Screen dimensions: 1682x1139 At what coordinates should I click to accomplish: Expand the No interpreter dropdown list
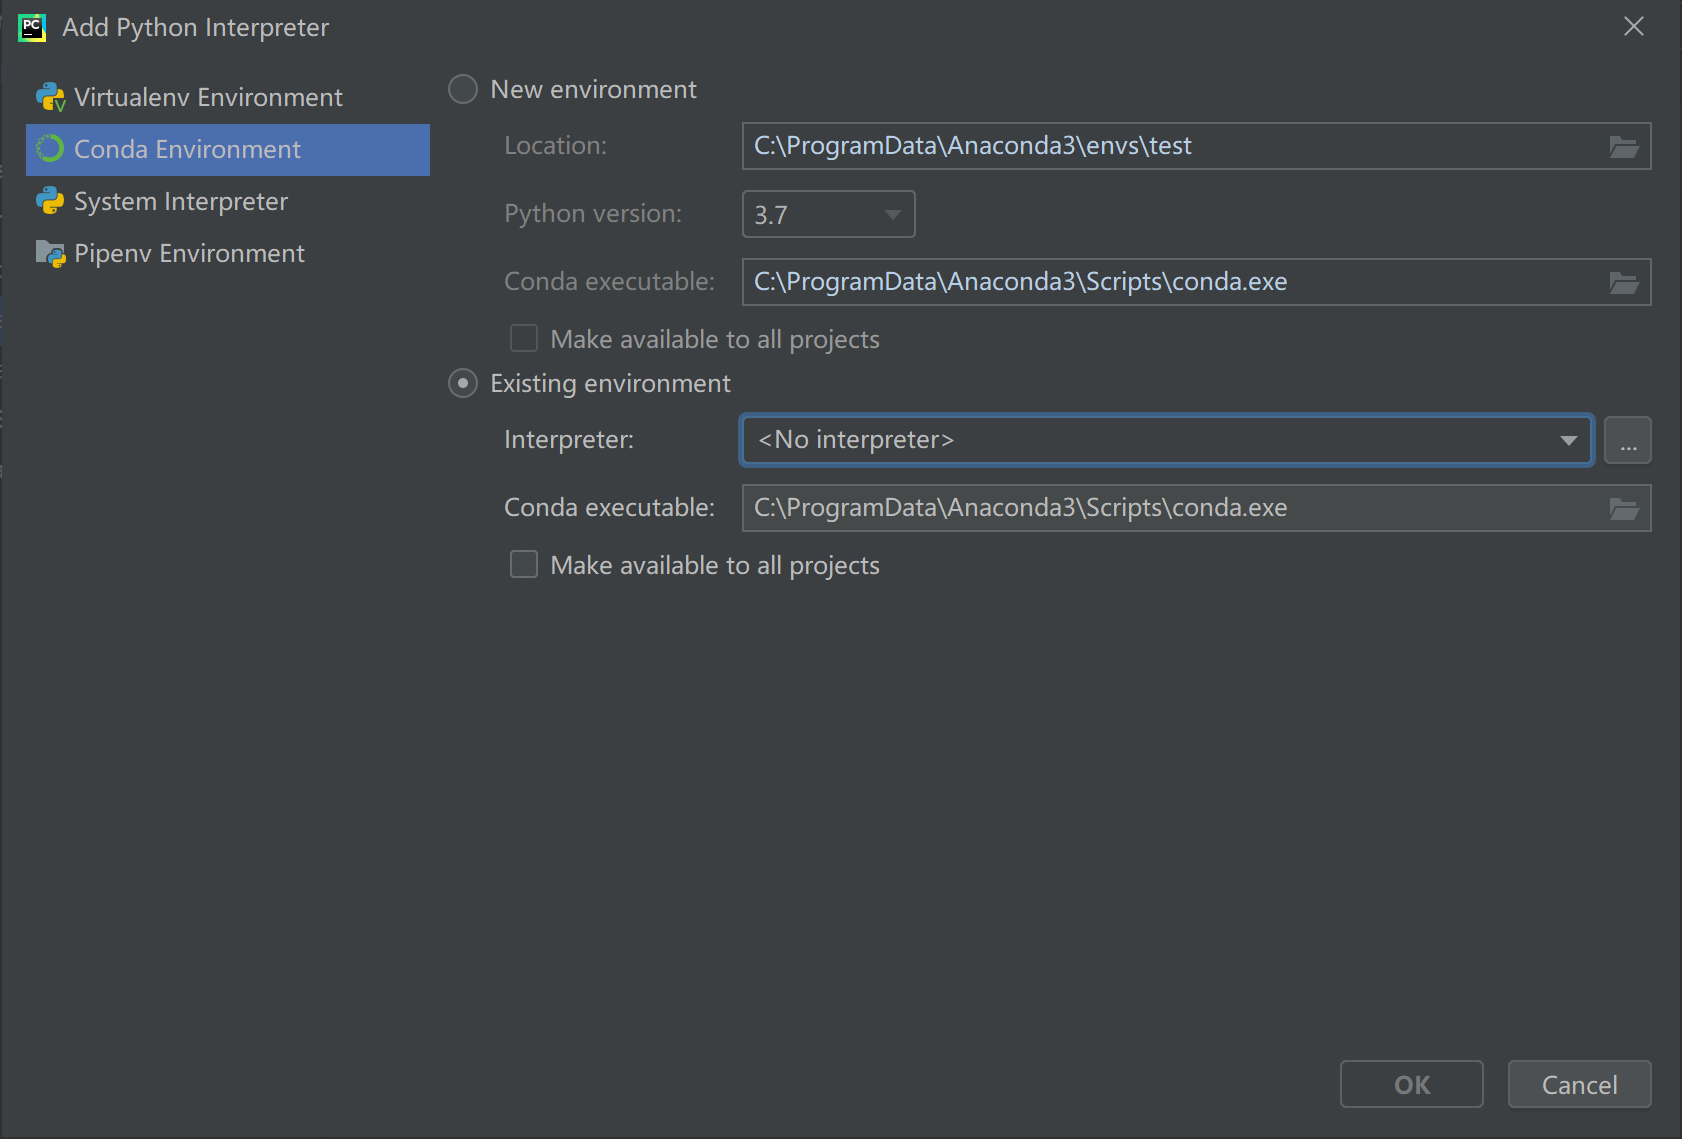[1568, 440]
